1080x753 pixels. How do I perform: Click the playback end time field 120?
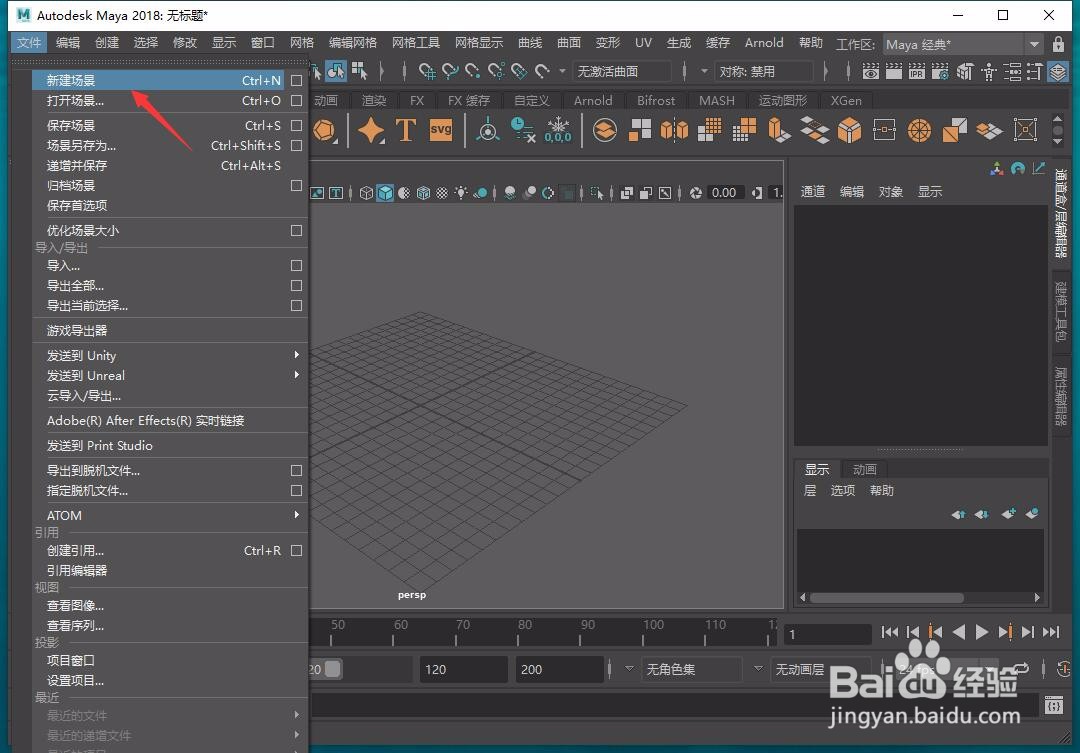click(464, 669)
